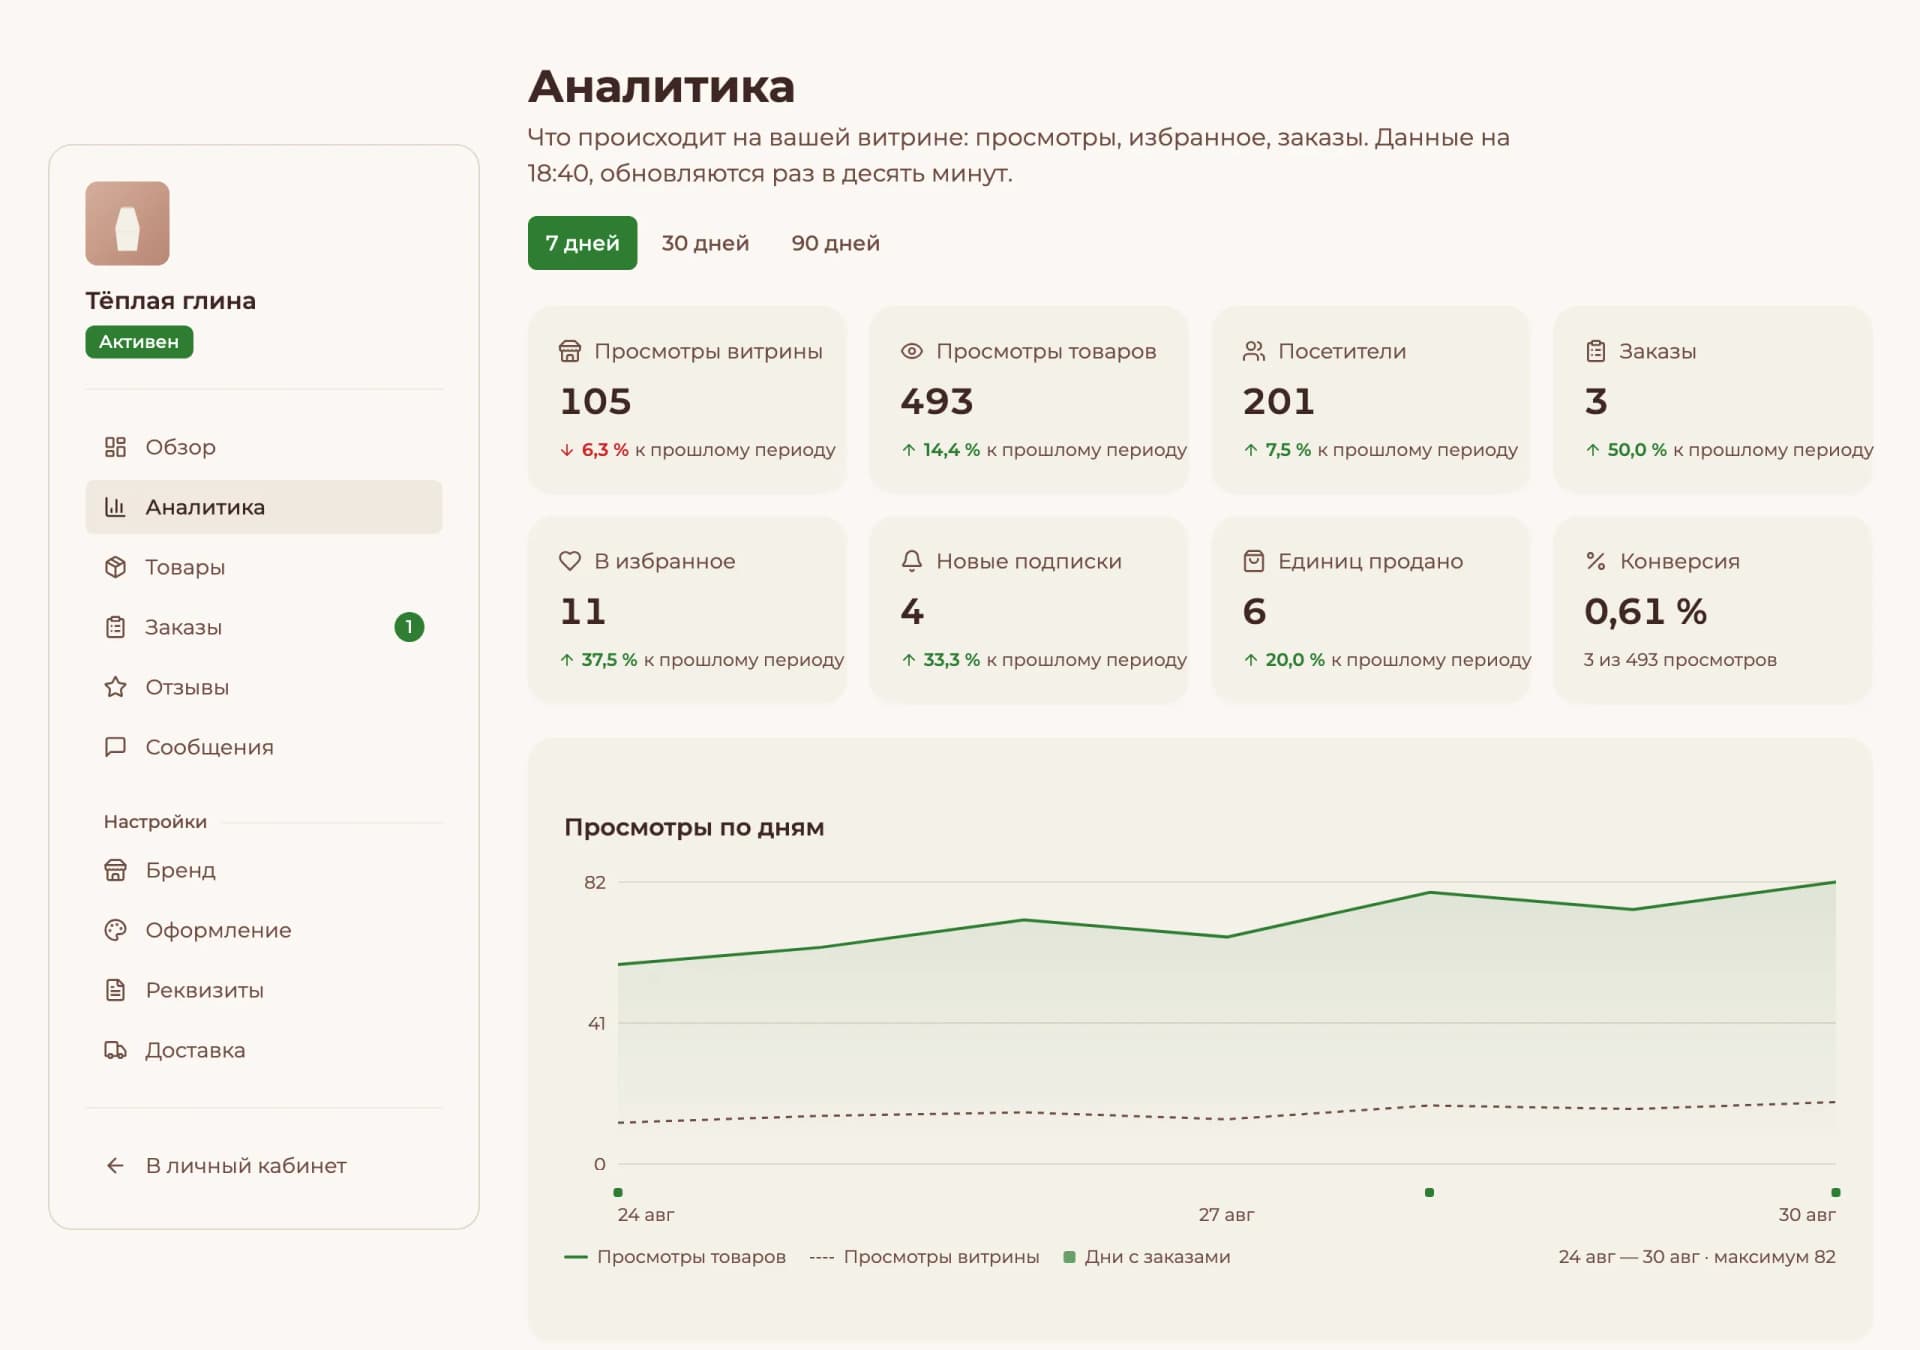Click the percent icon on Конверсия card
This screenshot has height=1350, width=1920.
tap(1595, 561)
